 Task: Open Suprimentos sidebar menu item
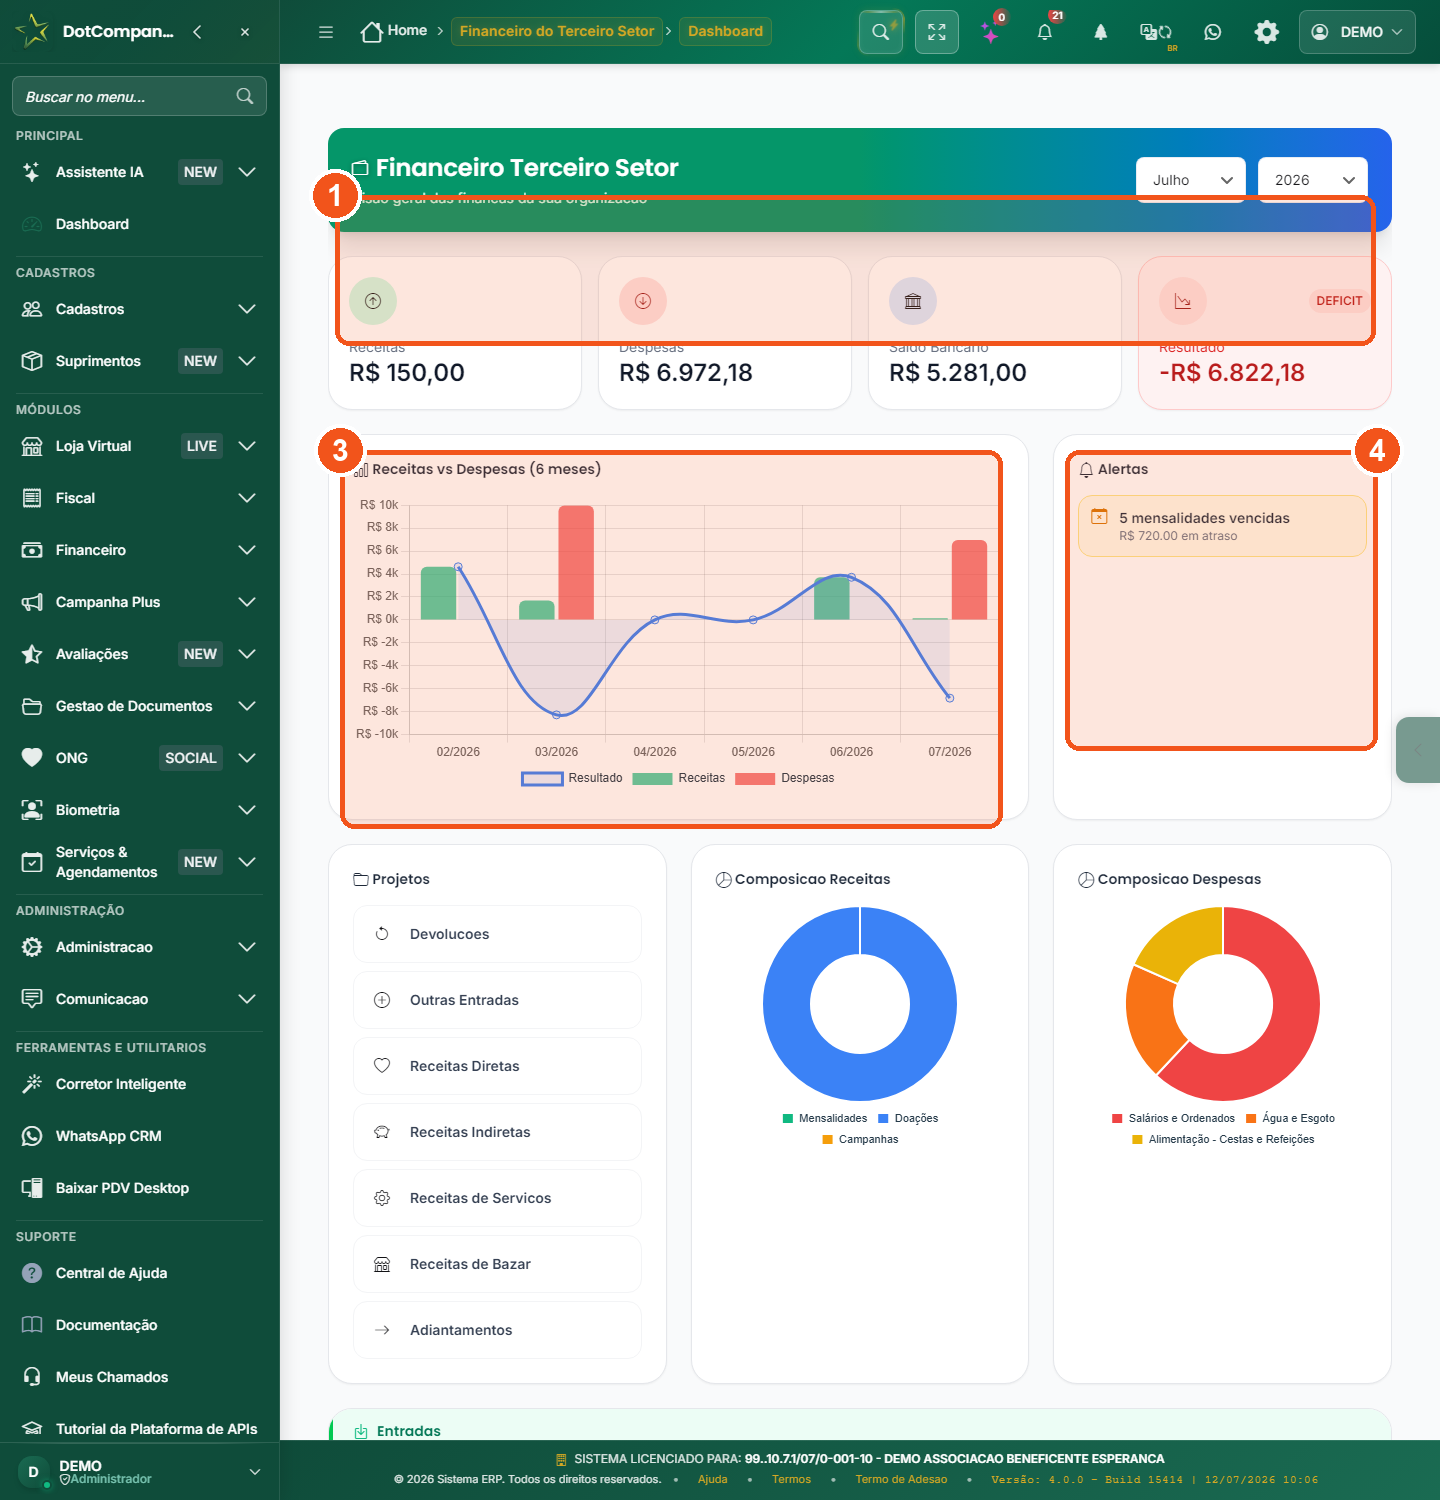139,361
